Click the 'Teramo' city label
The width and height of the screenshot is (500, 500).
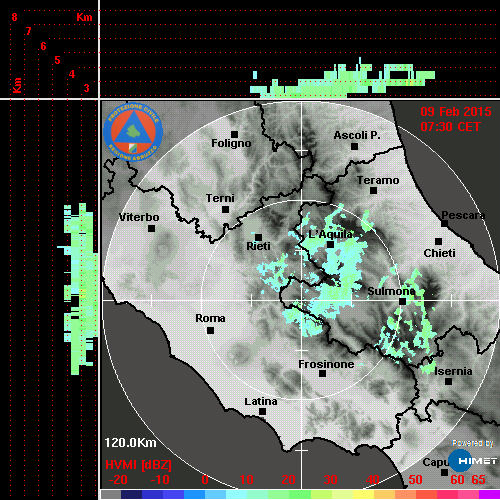(378, 180)
